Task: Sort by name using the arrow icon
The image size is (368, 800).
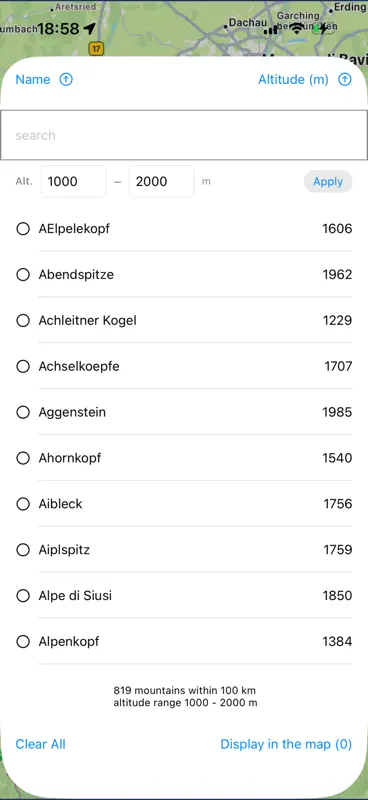Action: point(66,80)
